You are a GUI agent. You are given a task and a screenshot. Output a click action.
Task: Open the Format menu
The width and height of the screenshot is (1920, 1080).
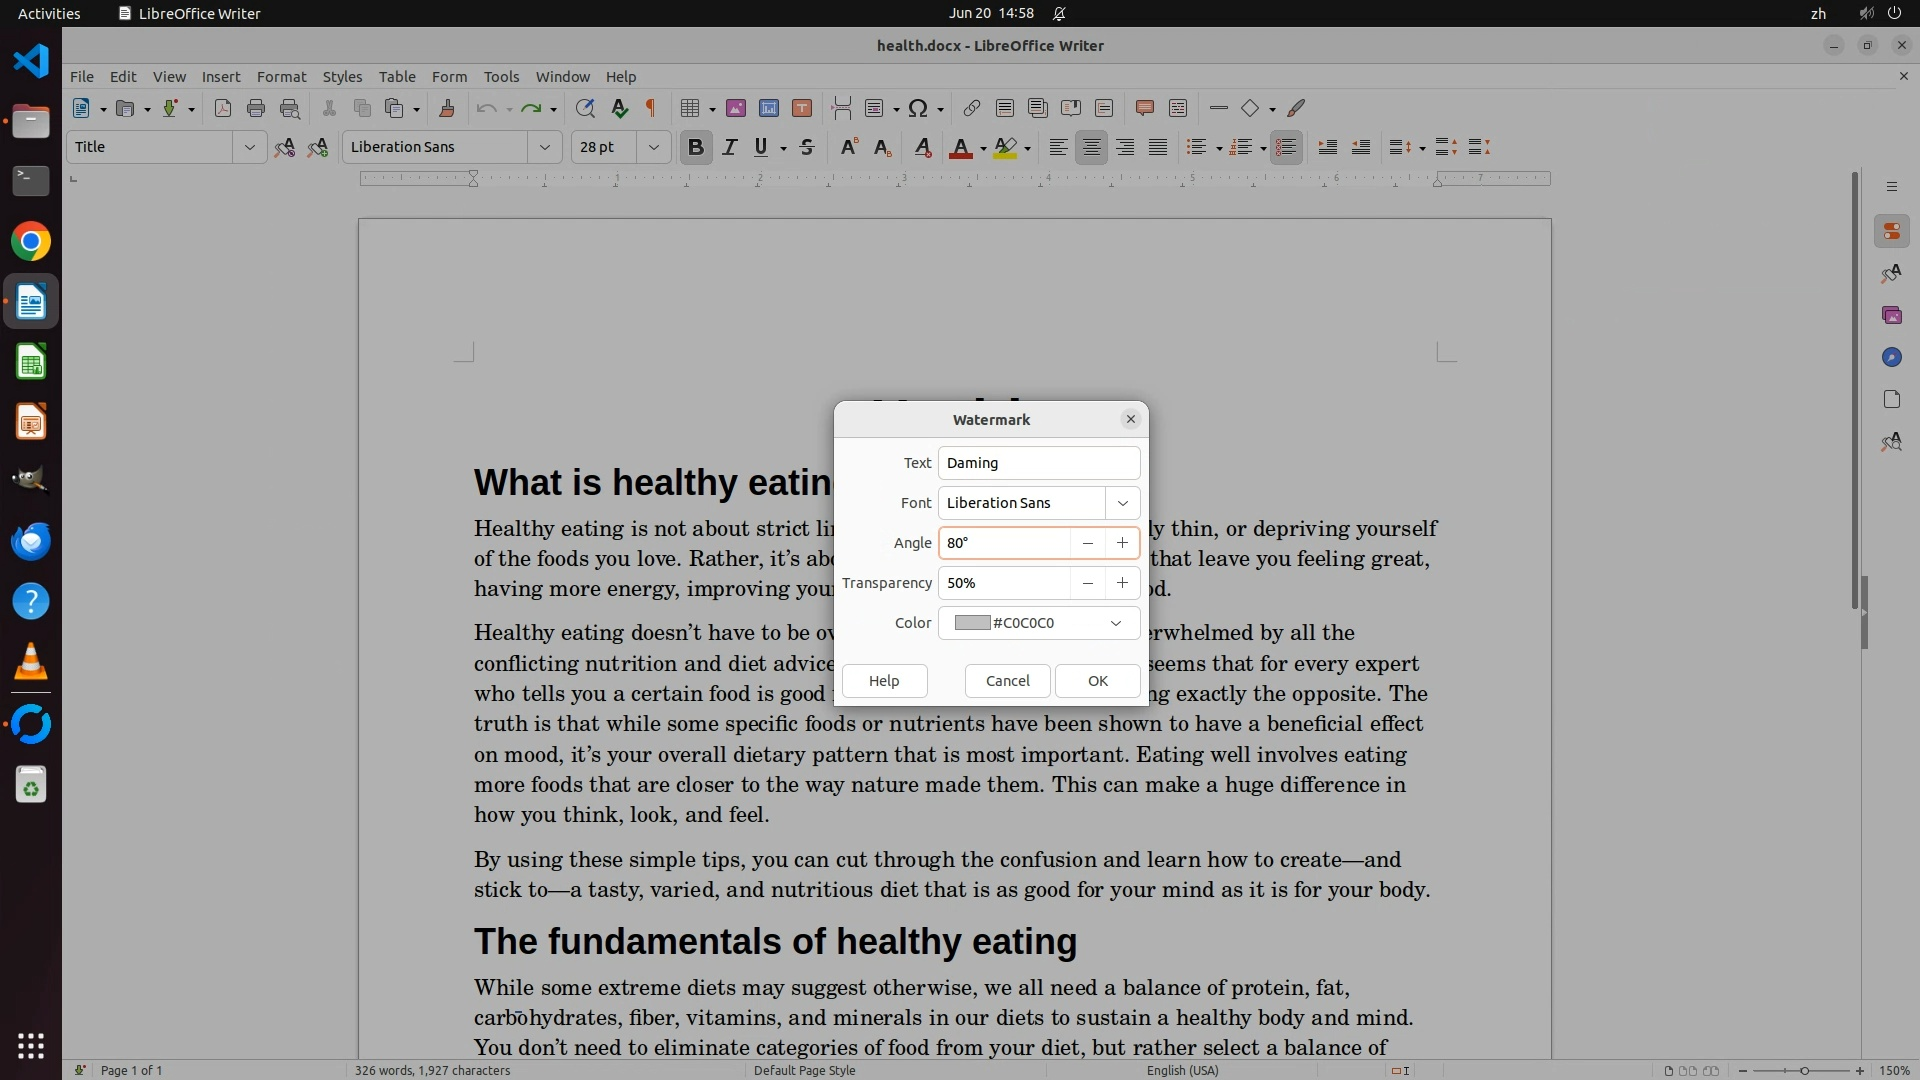281,77
